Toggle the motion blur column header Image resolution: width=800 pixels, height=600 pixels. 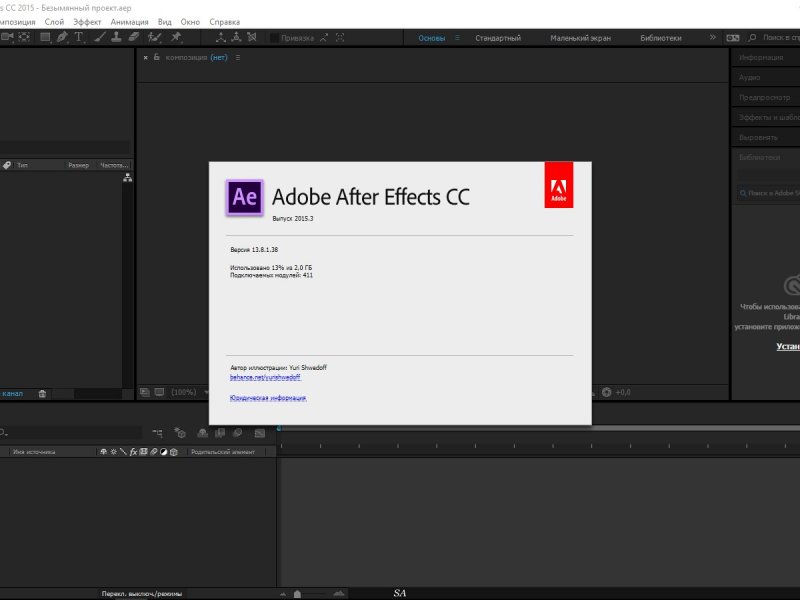pos(154,452)
